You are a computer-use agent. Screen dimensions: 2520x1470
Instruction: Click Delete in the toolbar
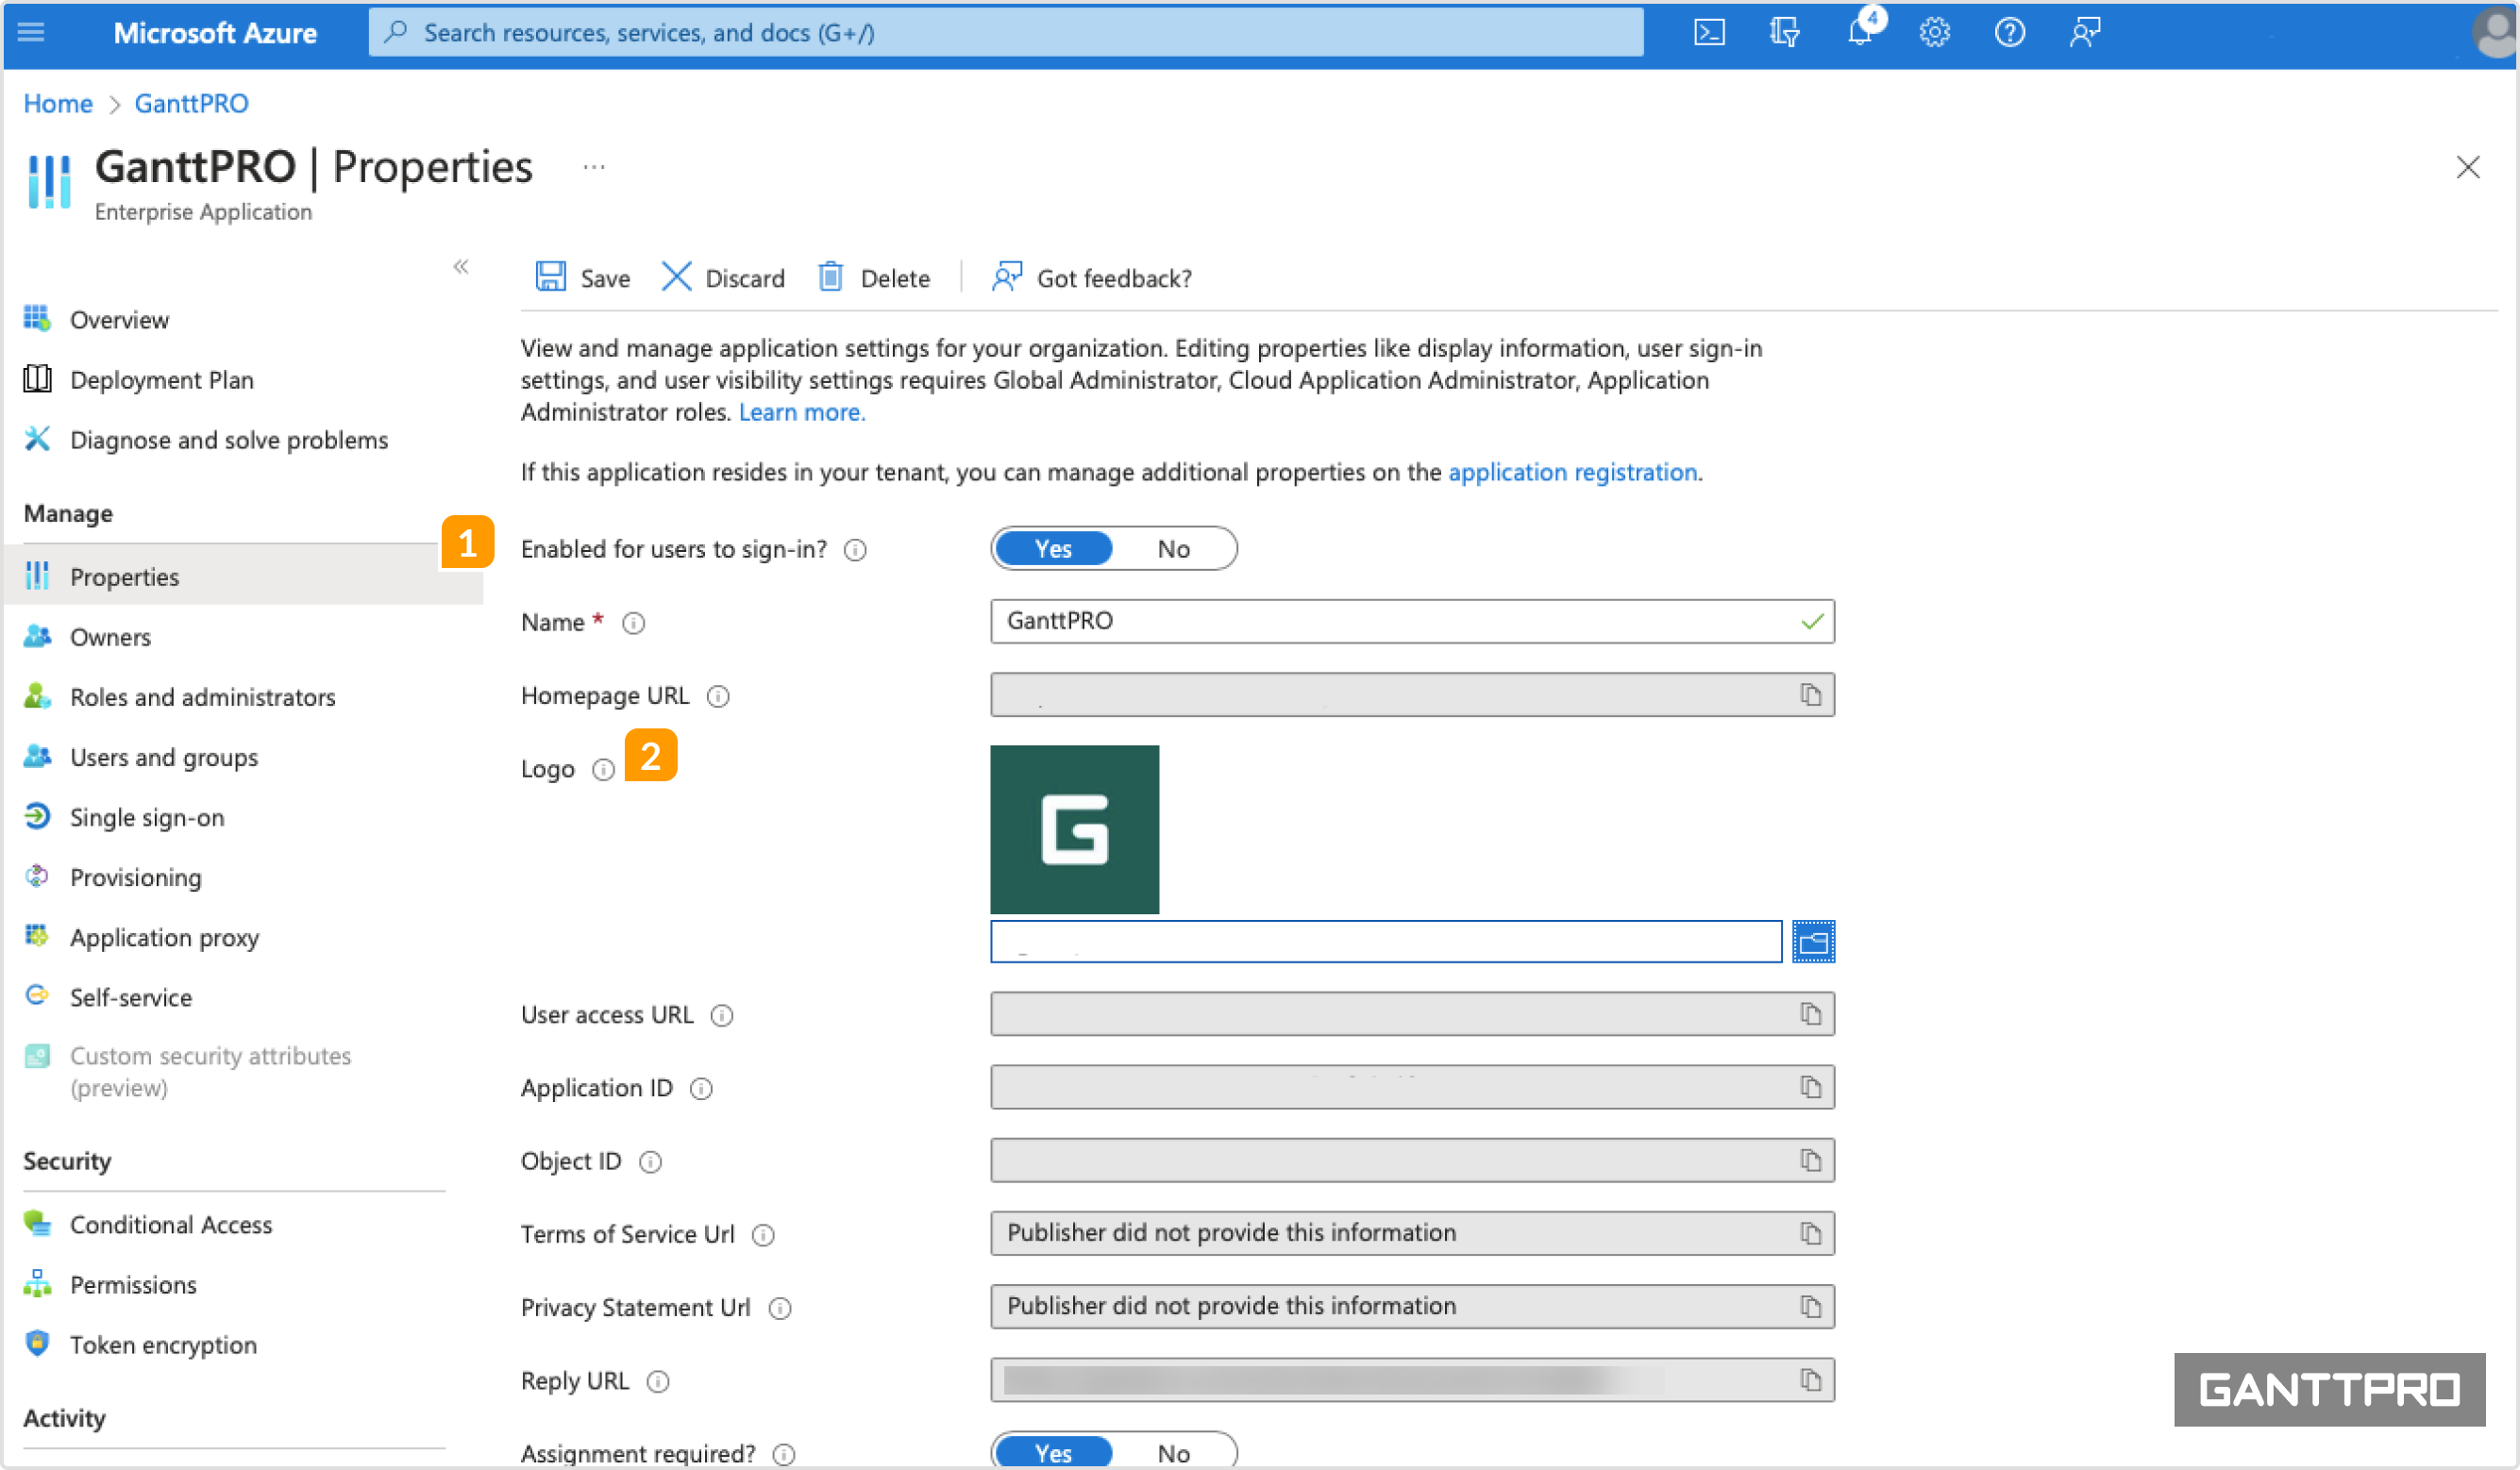874,277
